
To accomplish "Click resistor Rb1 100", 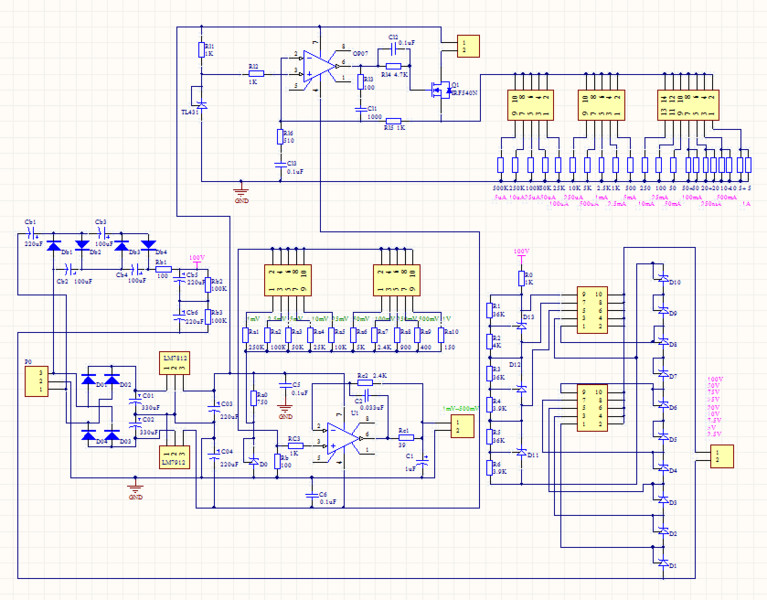I will click(x=162, y=269).
